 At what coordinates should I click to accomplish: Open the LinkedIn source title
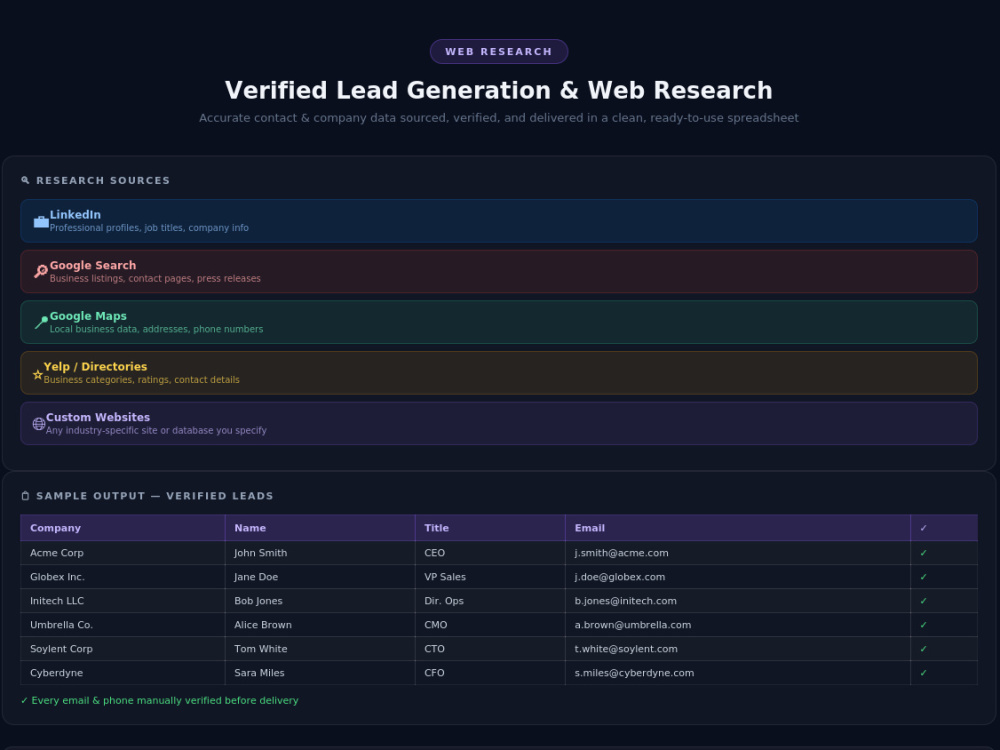(x=75, y=214)
